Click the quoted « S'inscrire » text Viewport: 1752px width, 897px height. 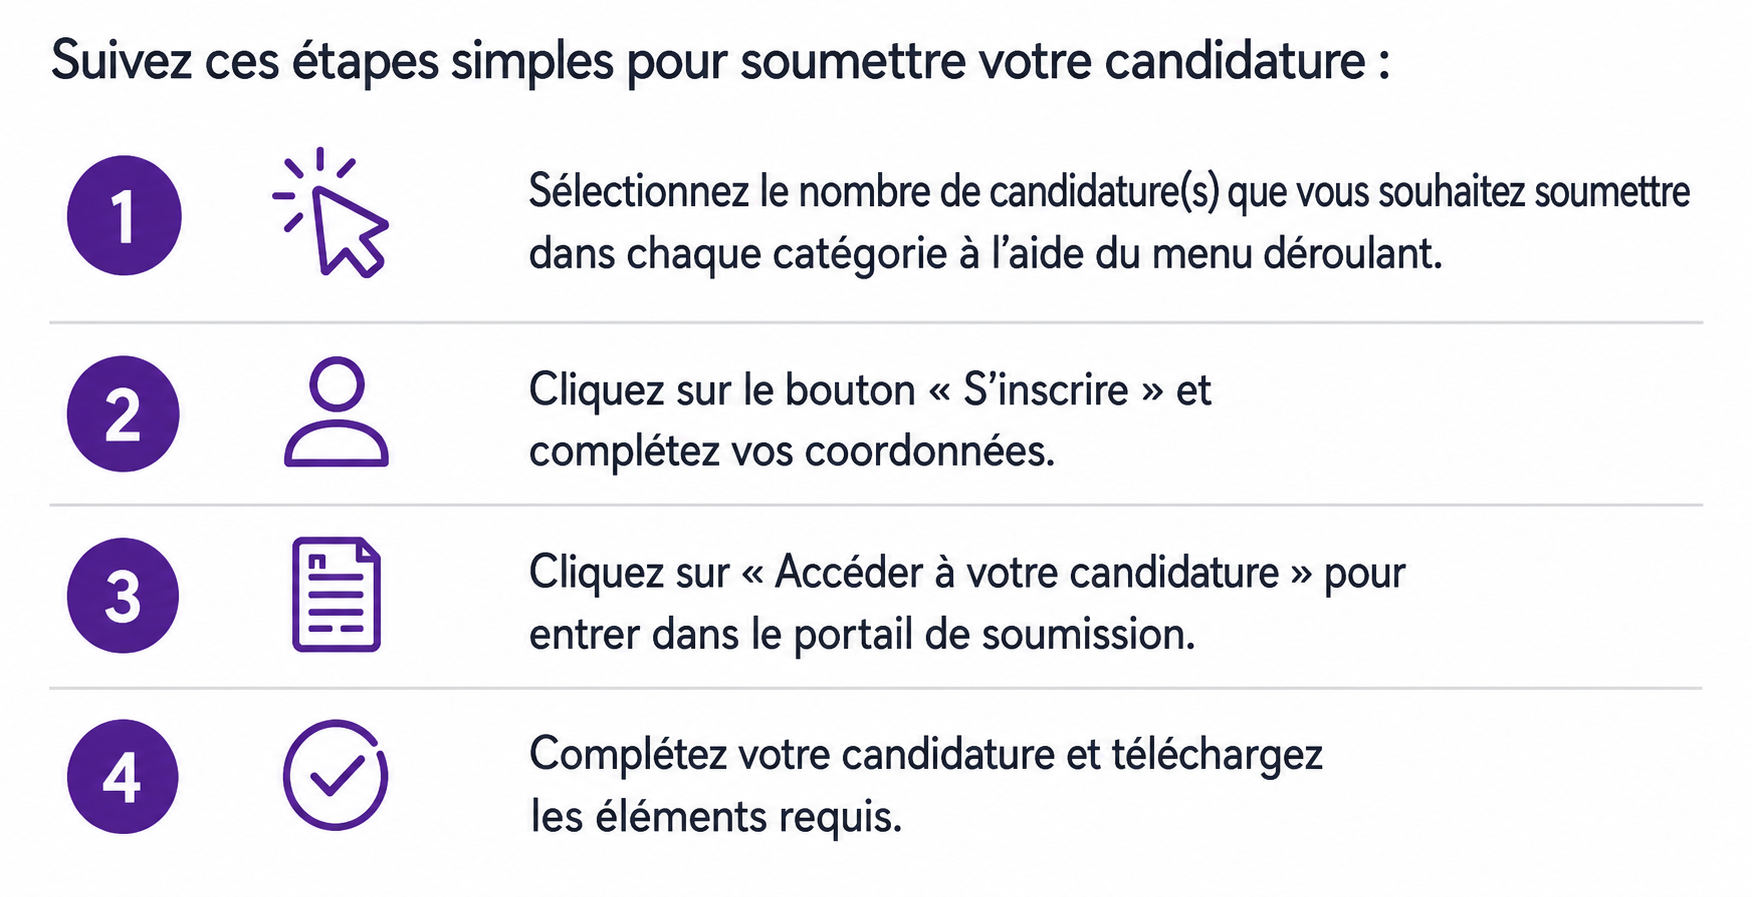pos(1046,390)
